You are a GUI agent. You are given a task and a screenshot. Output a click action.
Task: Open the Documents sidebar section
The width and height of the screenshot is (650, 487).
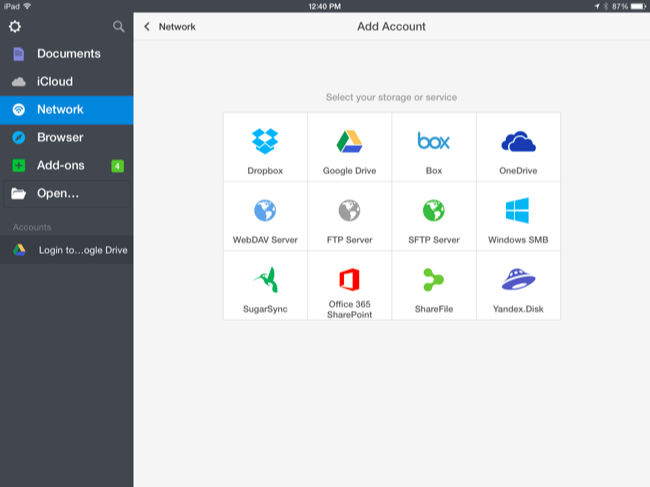coord(66,54)
